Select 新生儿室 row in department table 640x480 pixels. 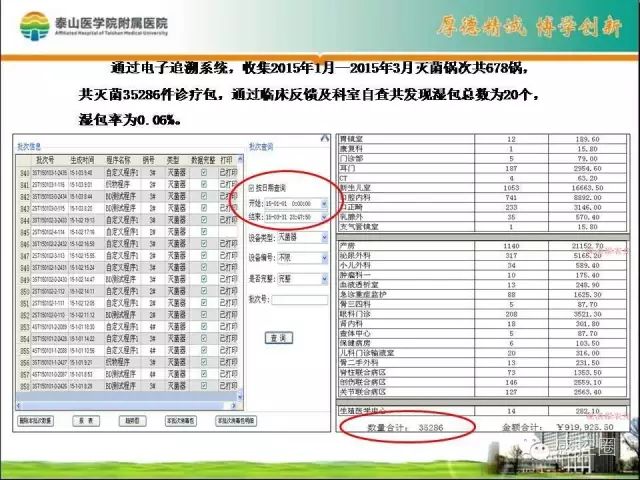click(x=482, y=188)
